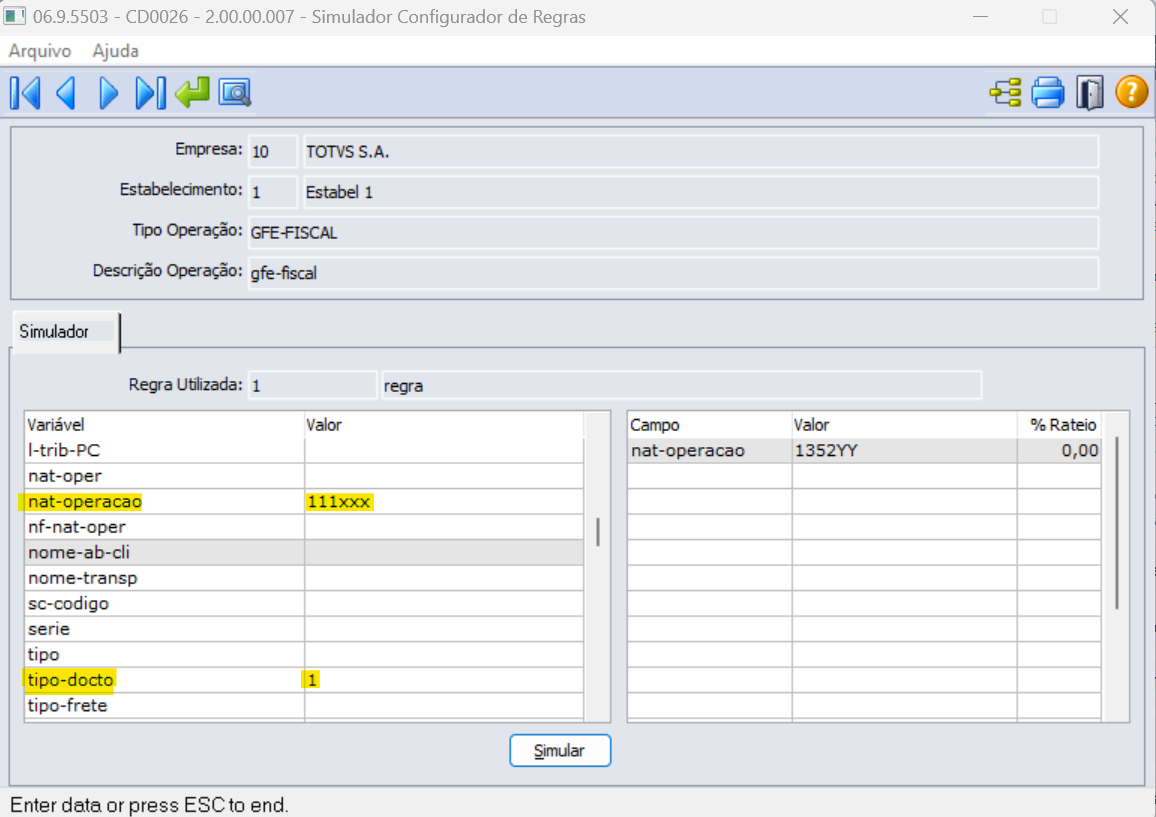
Task: Click the blue printer icon
Action: (1048, 93)
